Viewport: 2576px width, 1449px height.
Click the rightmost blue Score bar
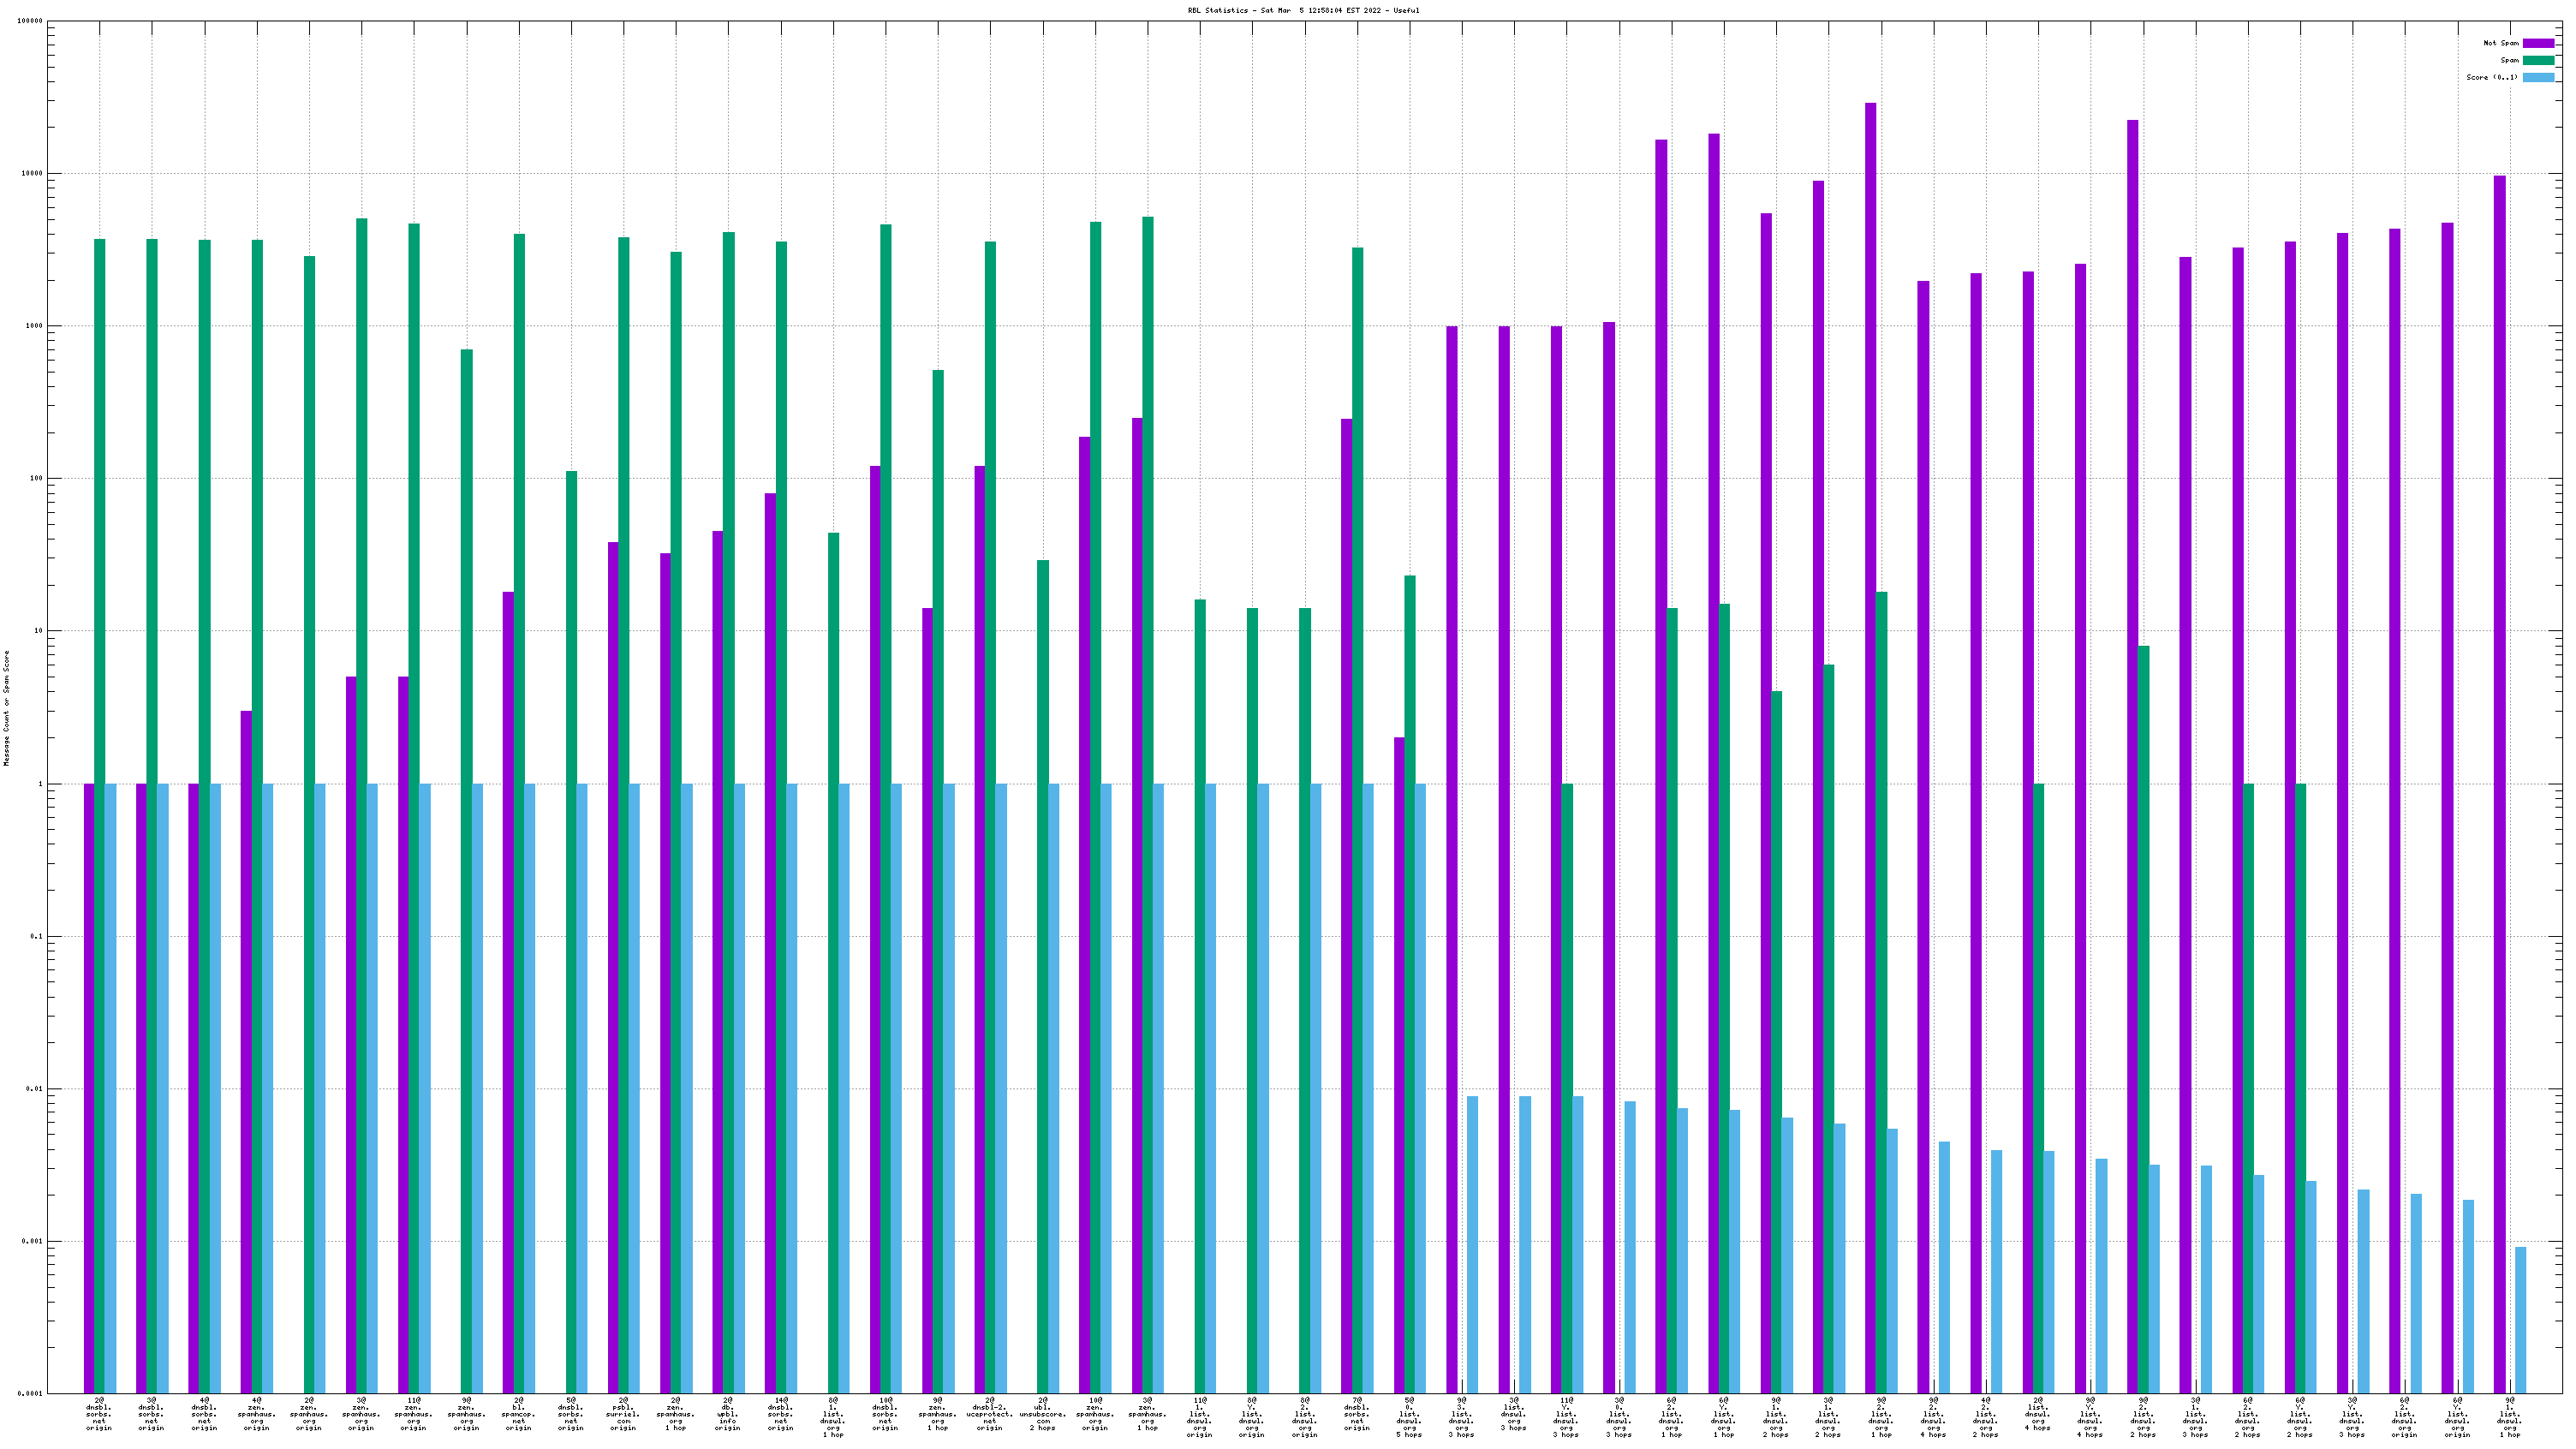coord(2520,1320)
